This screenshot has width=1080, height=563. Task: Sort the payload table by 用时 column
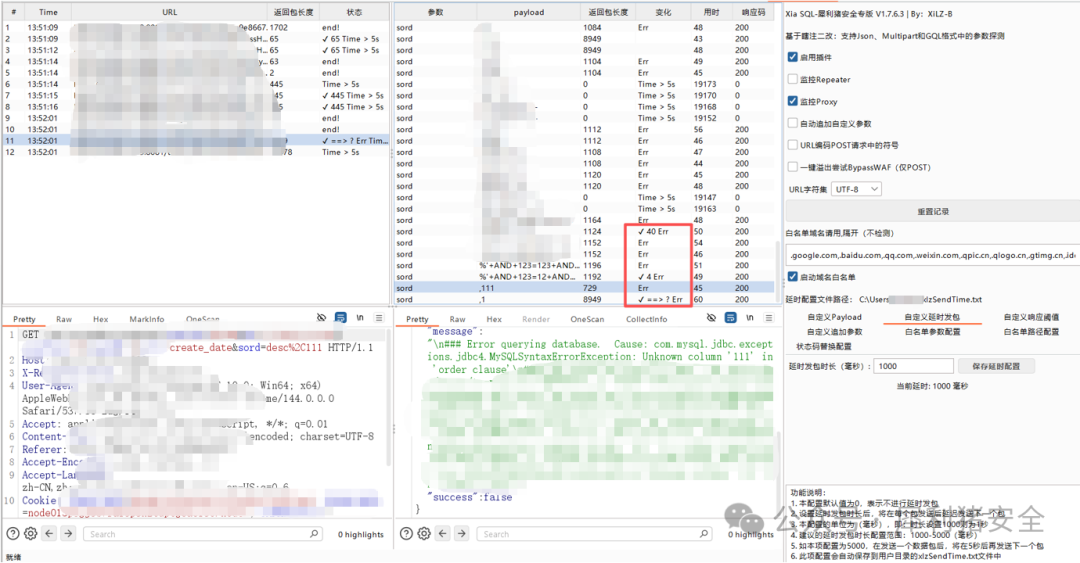click(710, 13)
